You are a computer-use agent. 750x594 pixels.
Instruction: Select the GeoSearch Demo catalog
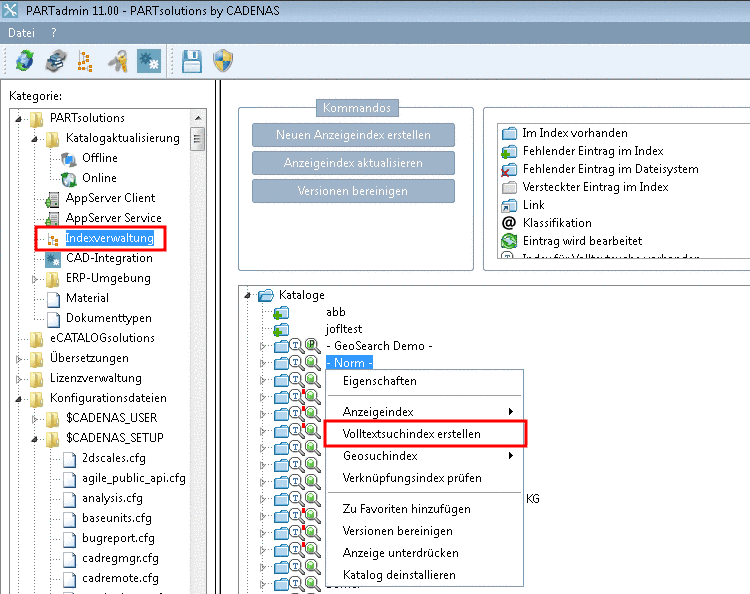click(x=379, y=346)
